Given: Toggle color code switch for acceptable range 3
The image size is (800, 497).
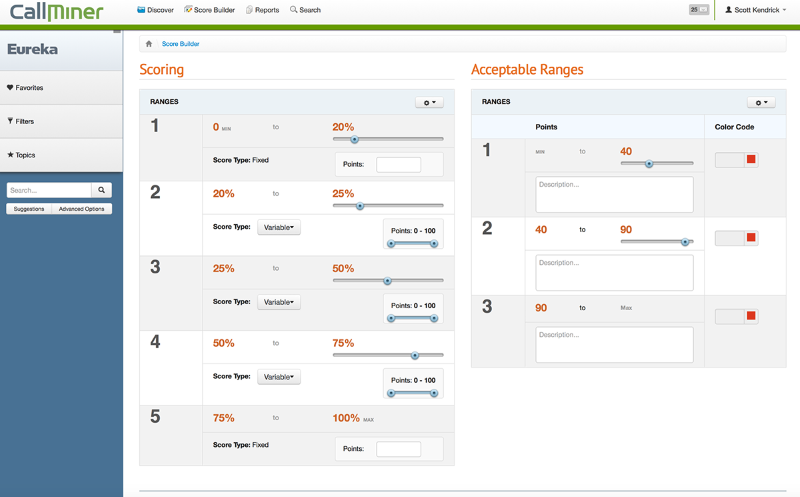Looking at the screenshot, I should tap(737, 316).
